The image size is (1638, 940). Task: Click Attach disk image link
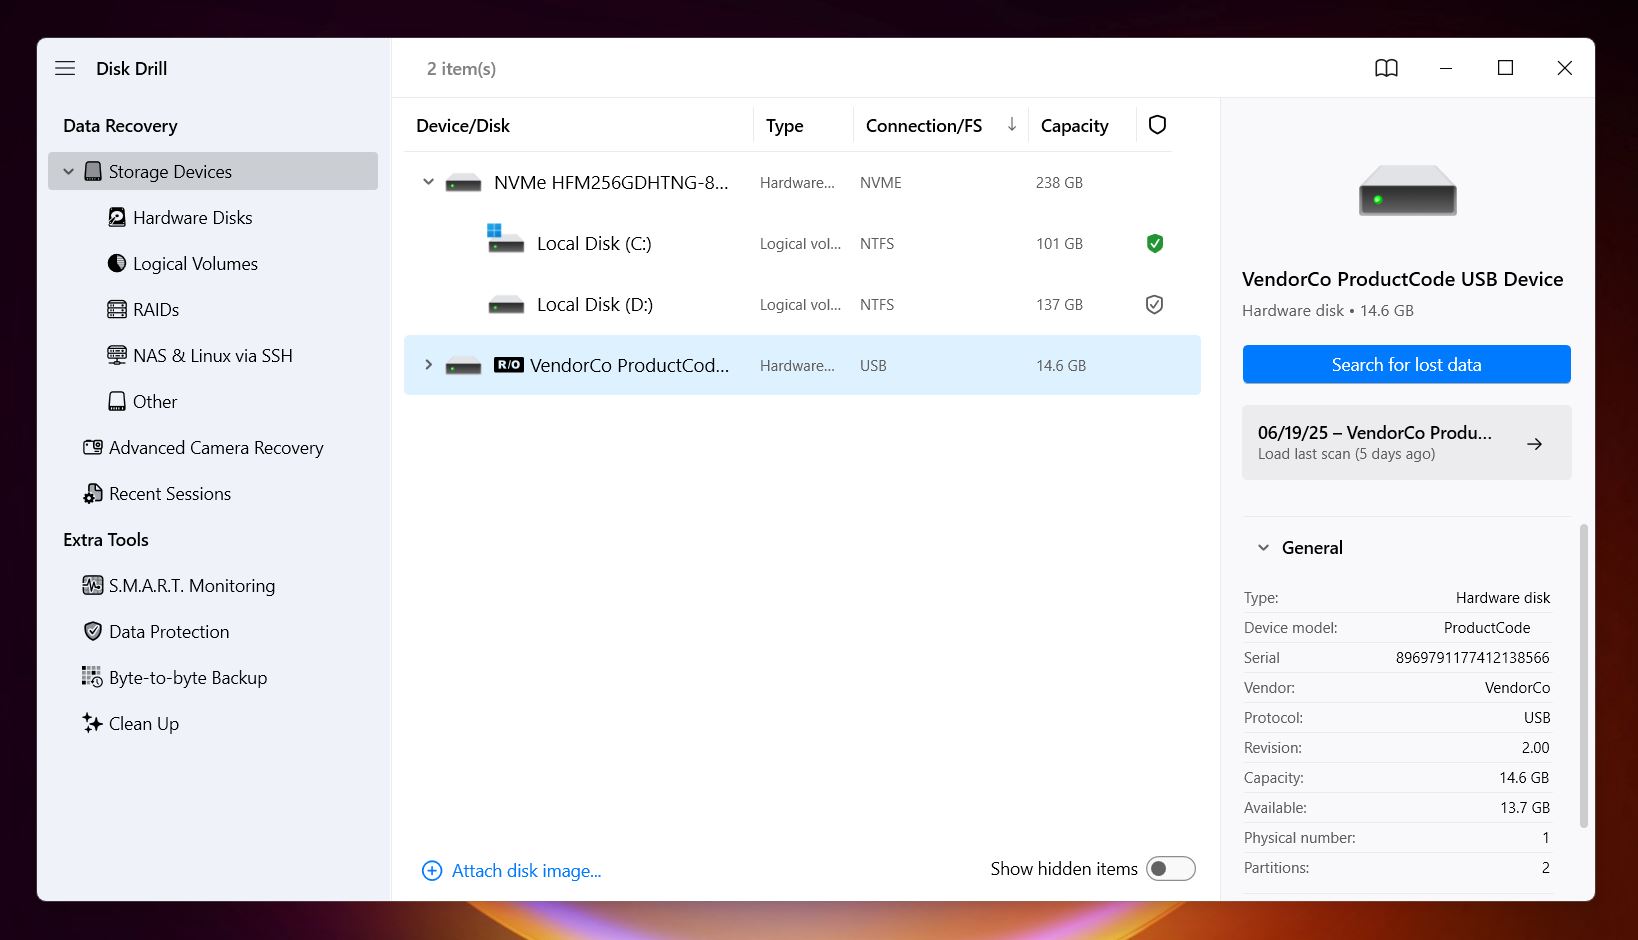tap(526, 871)
